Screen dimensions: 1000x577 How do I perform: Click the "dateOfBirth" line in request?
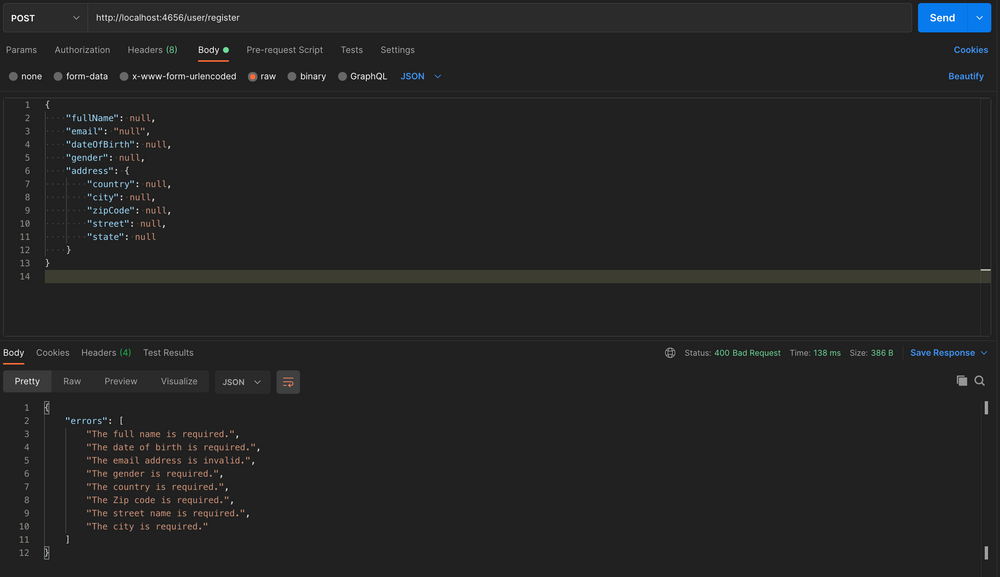(x=119, y=145)
